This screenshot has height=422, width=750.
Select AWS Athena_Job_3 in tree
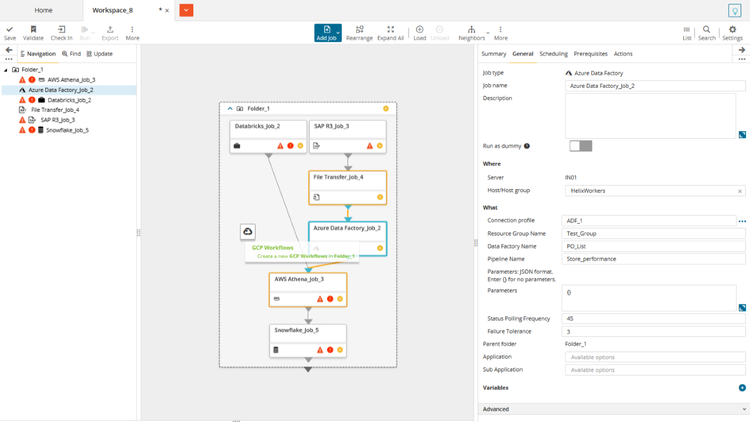coord(71,80)
